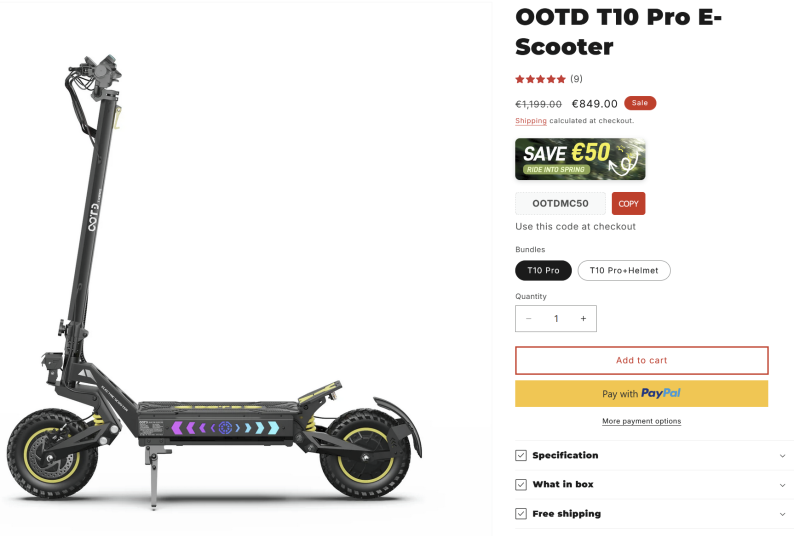Click the plus quantity icon
Image resolution: width=800 pixels, height=536 pixels.
click(x=583, y=319)
